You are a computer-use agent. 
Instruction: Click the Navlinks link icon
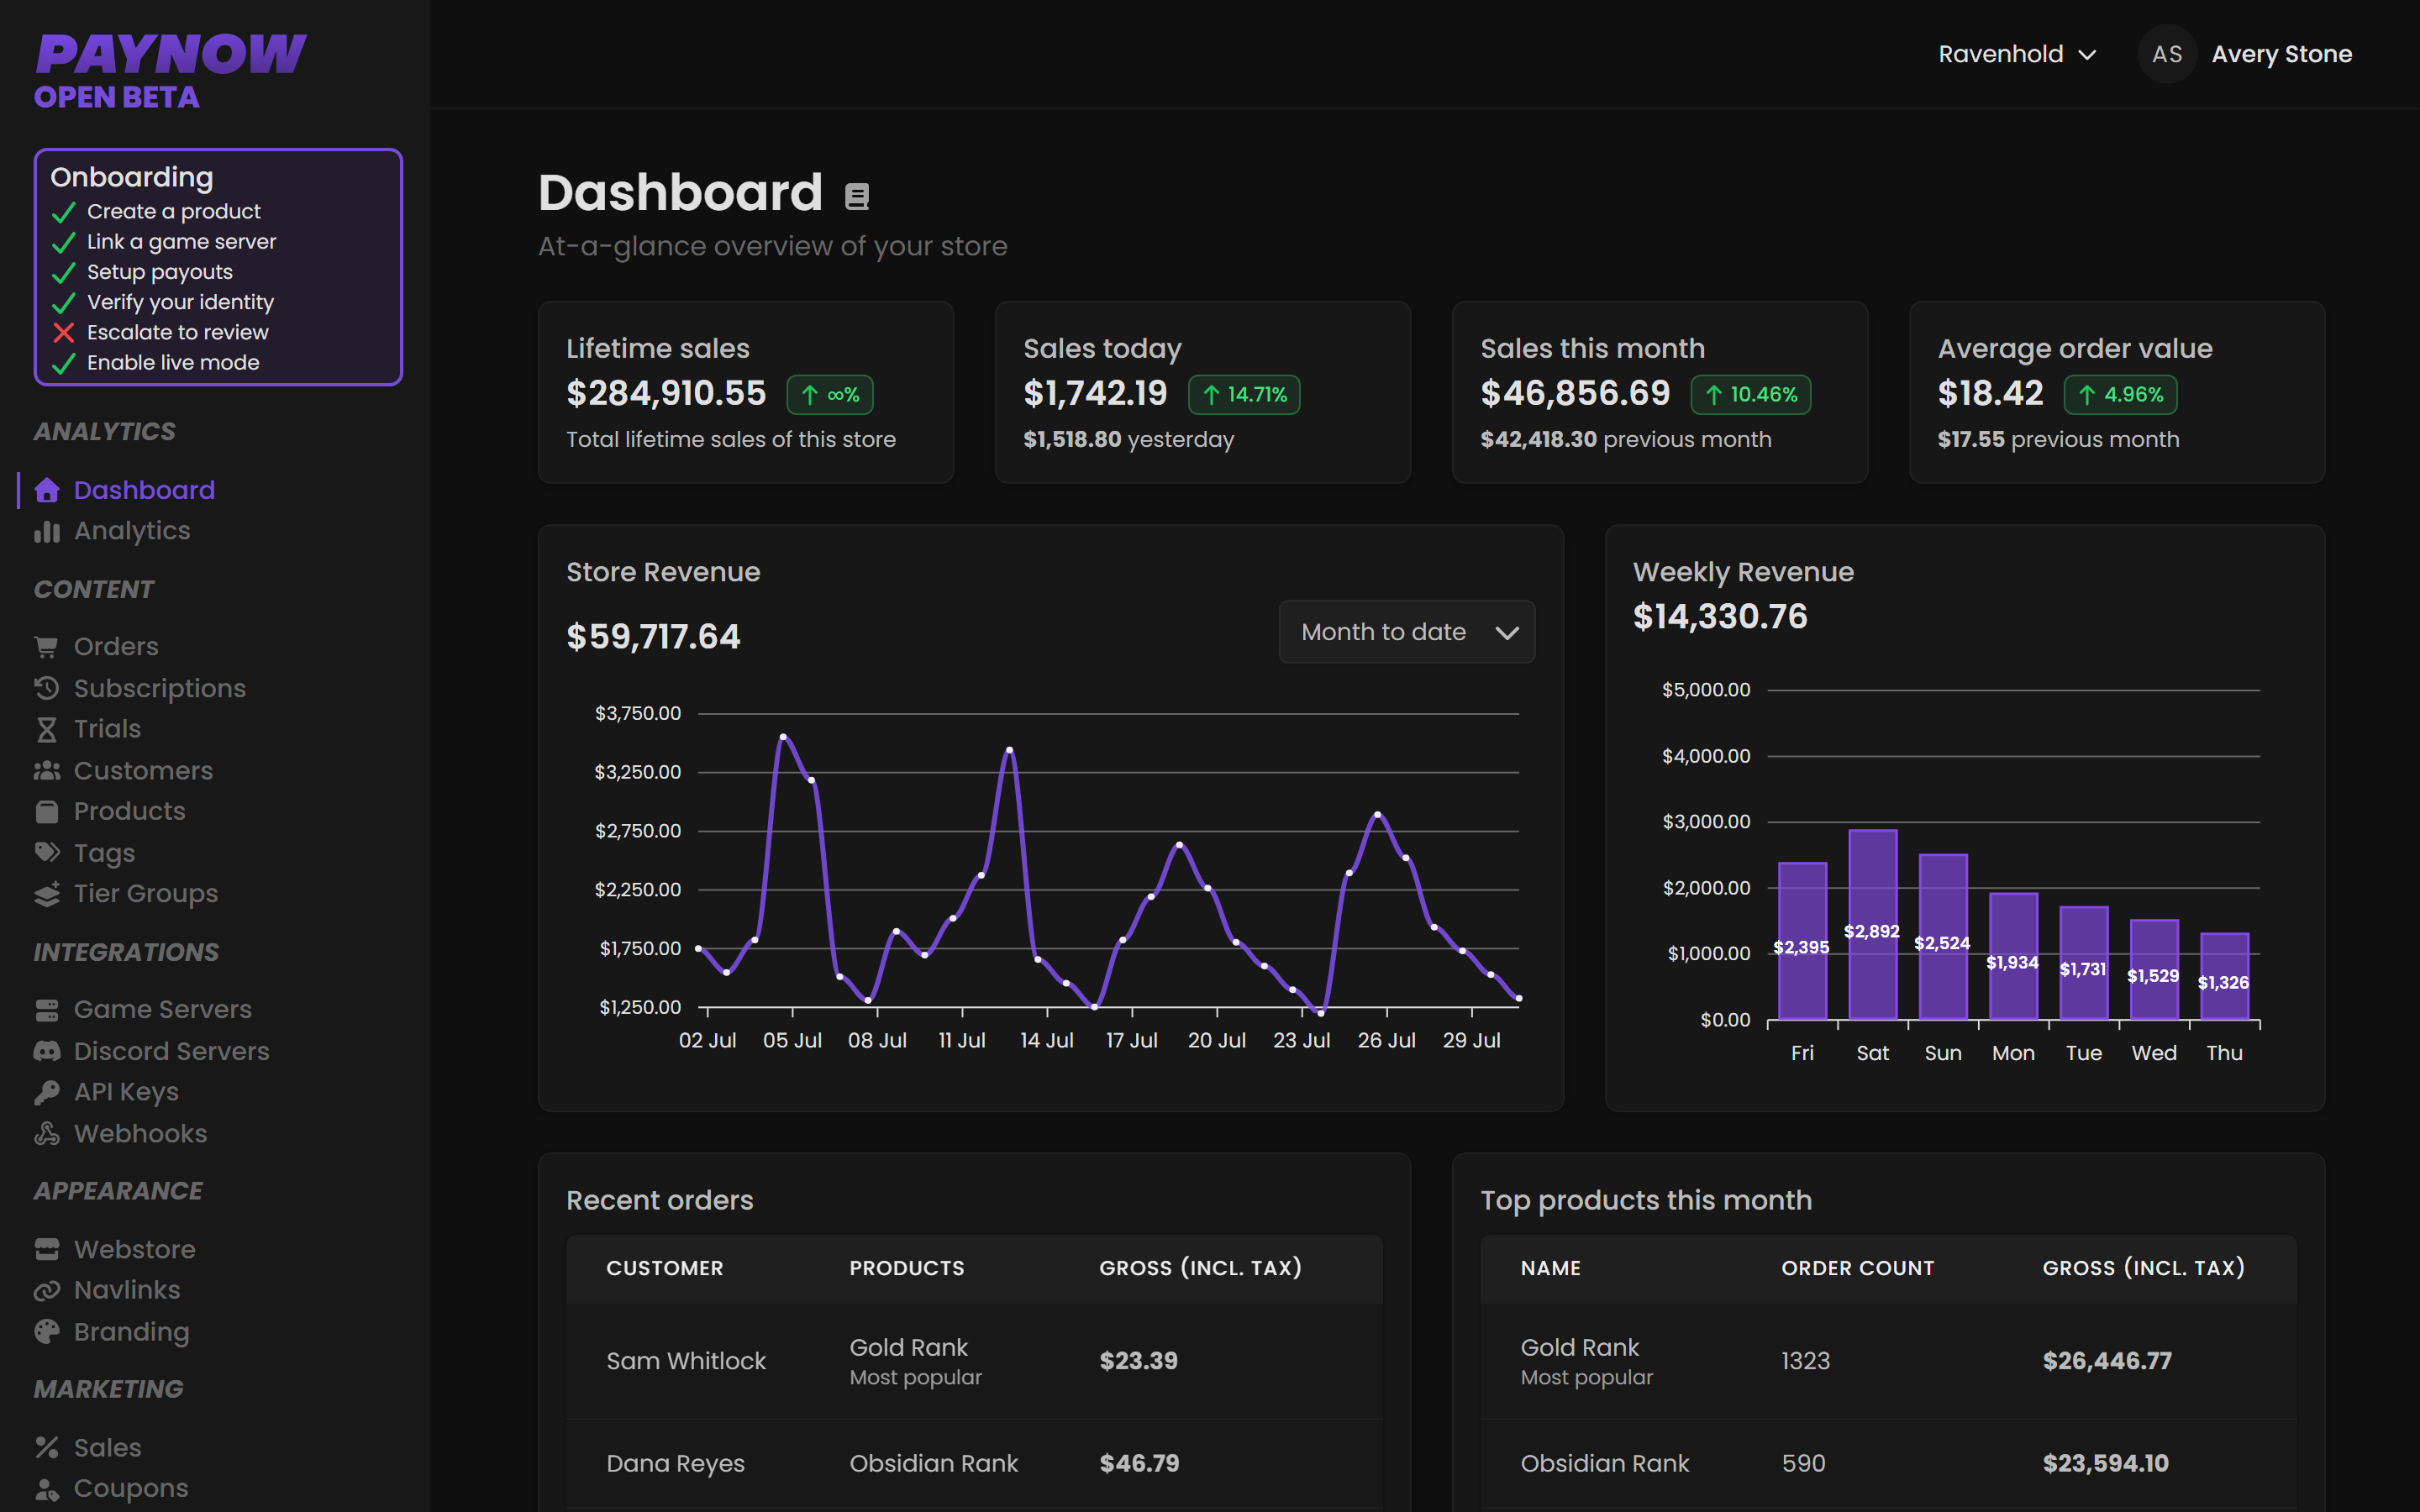click(46, 1290)
